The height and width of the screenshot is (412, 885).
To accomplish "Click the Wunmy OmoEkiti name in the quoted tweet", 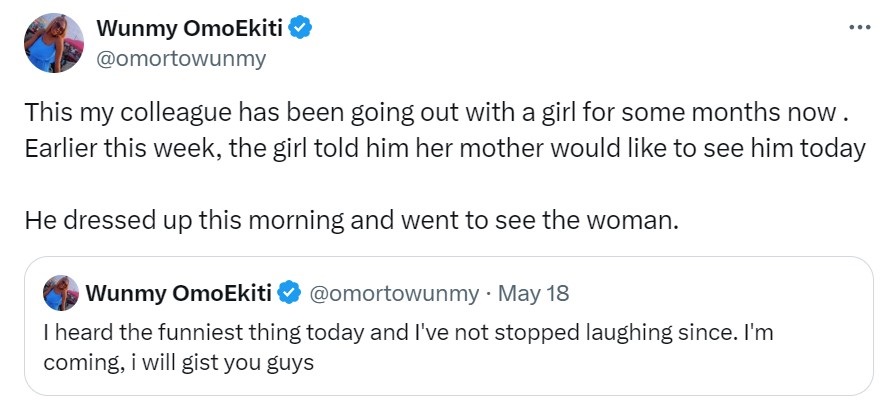I will pos(180,294).
